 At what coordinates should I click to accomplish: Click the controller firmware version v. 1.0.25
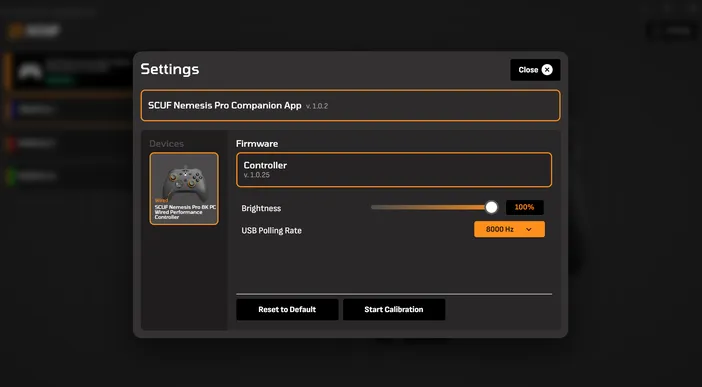click(x=257, y=175)
